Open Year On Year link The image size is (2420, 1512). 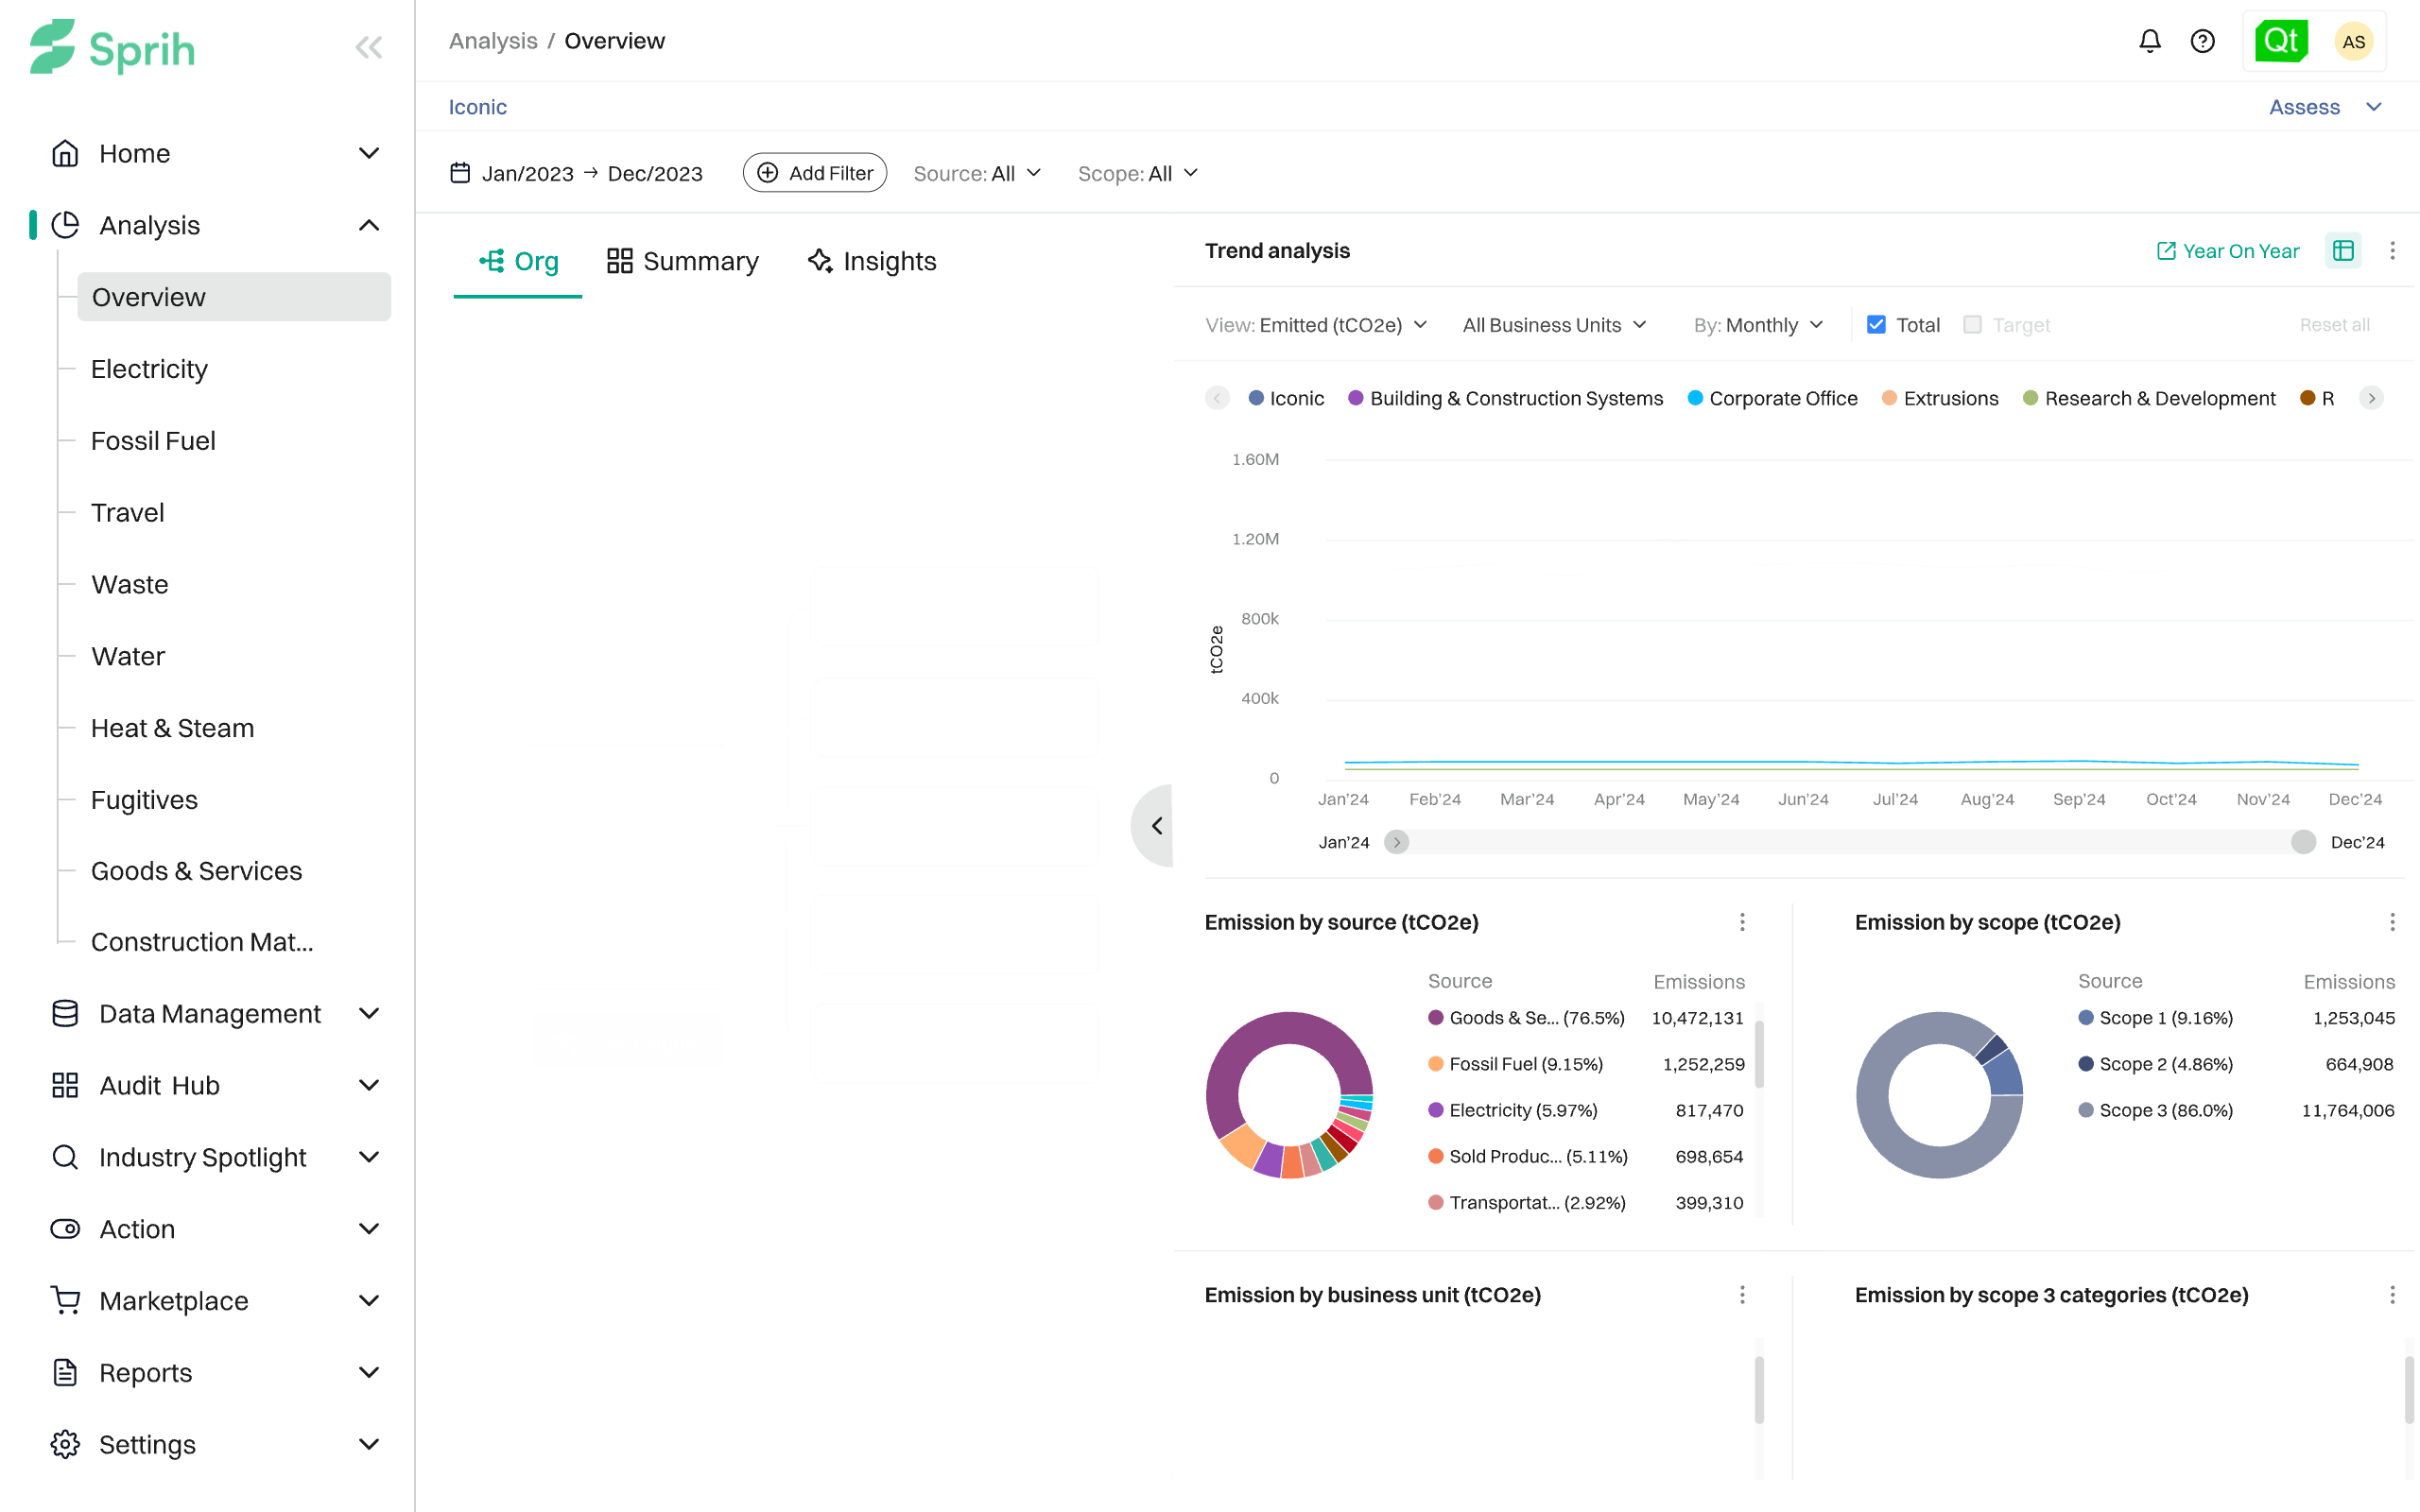point(2228,251)
